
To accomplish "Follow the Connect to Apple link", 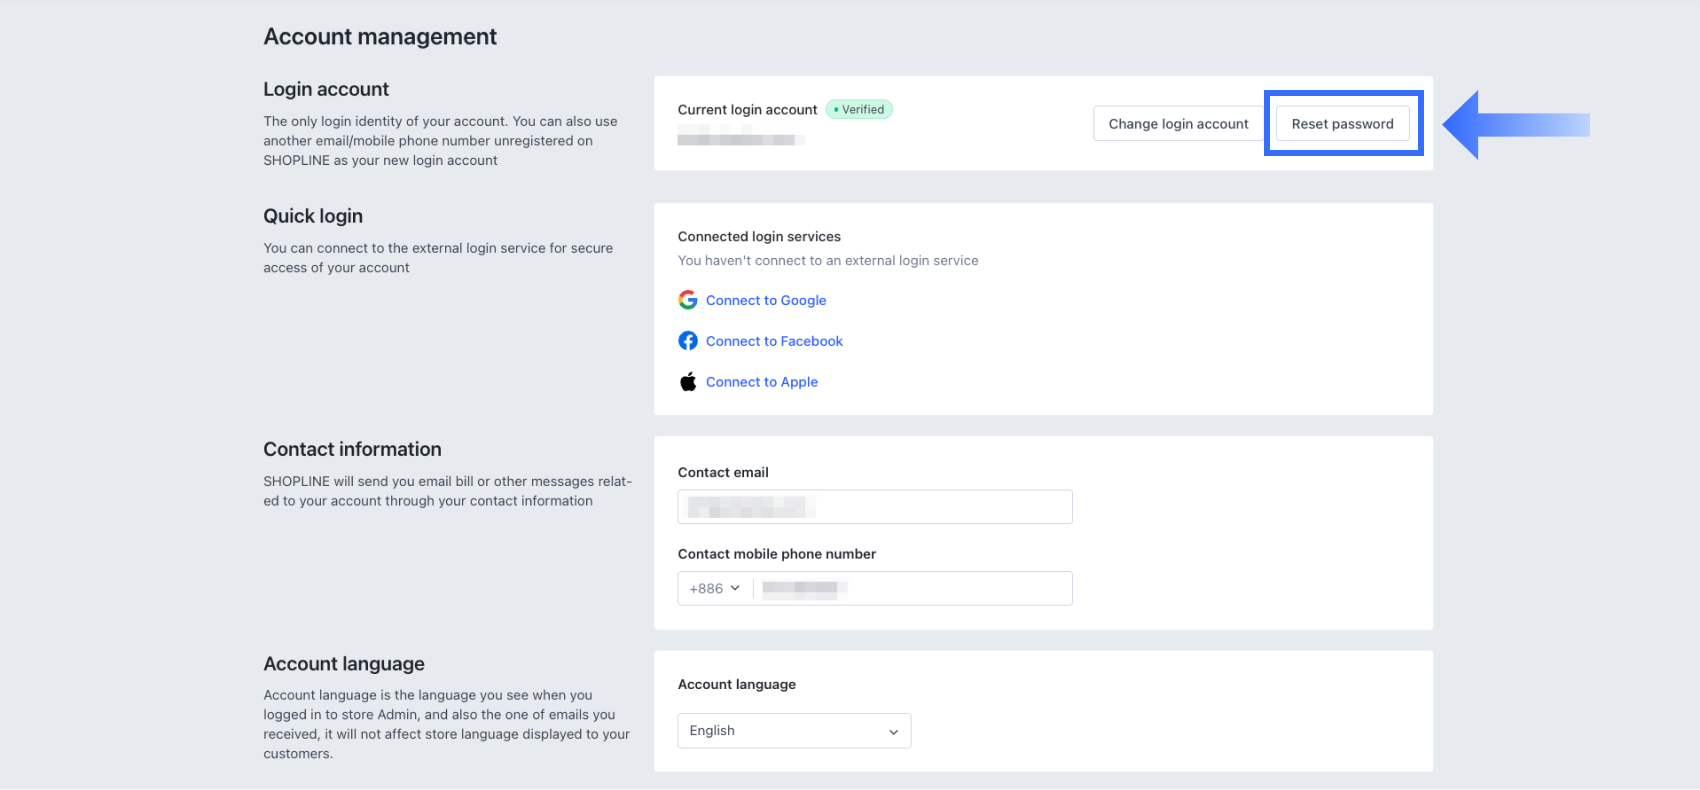I will 762,382.
